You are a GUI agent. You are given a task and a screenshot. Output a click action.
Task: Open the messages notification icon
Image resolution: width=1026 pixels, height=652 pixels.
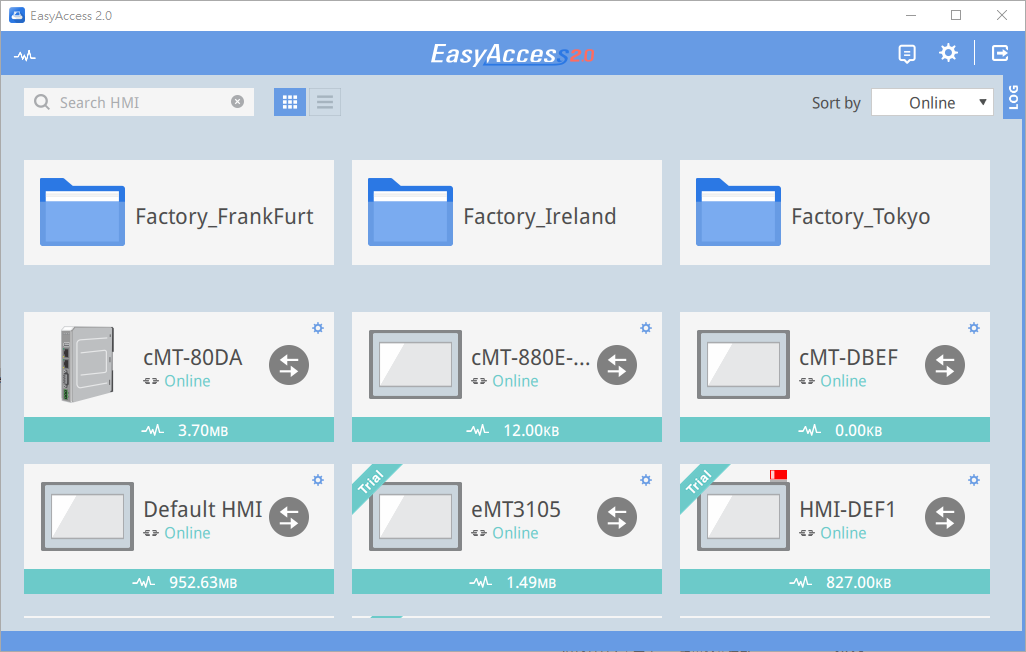(x=907, y=54)
